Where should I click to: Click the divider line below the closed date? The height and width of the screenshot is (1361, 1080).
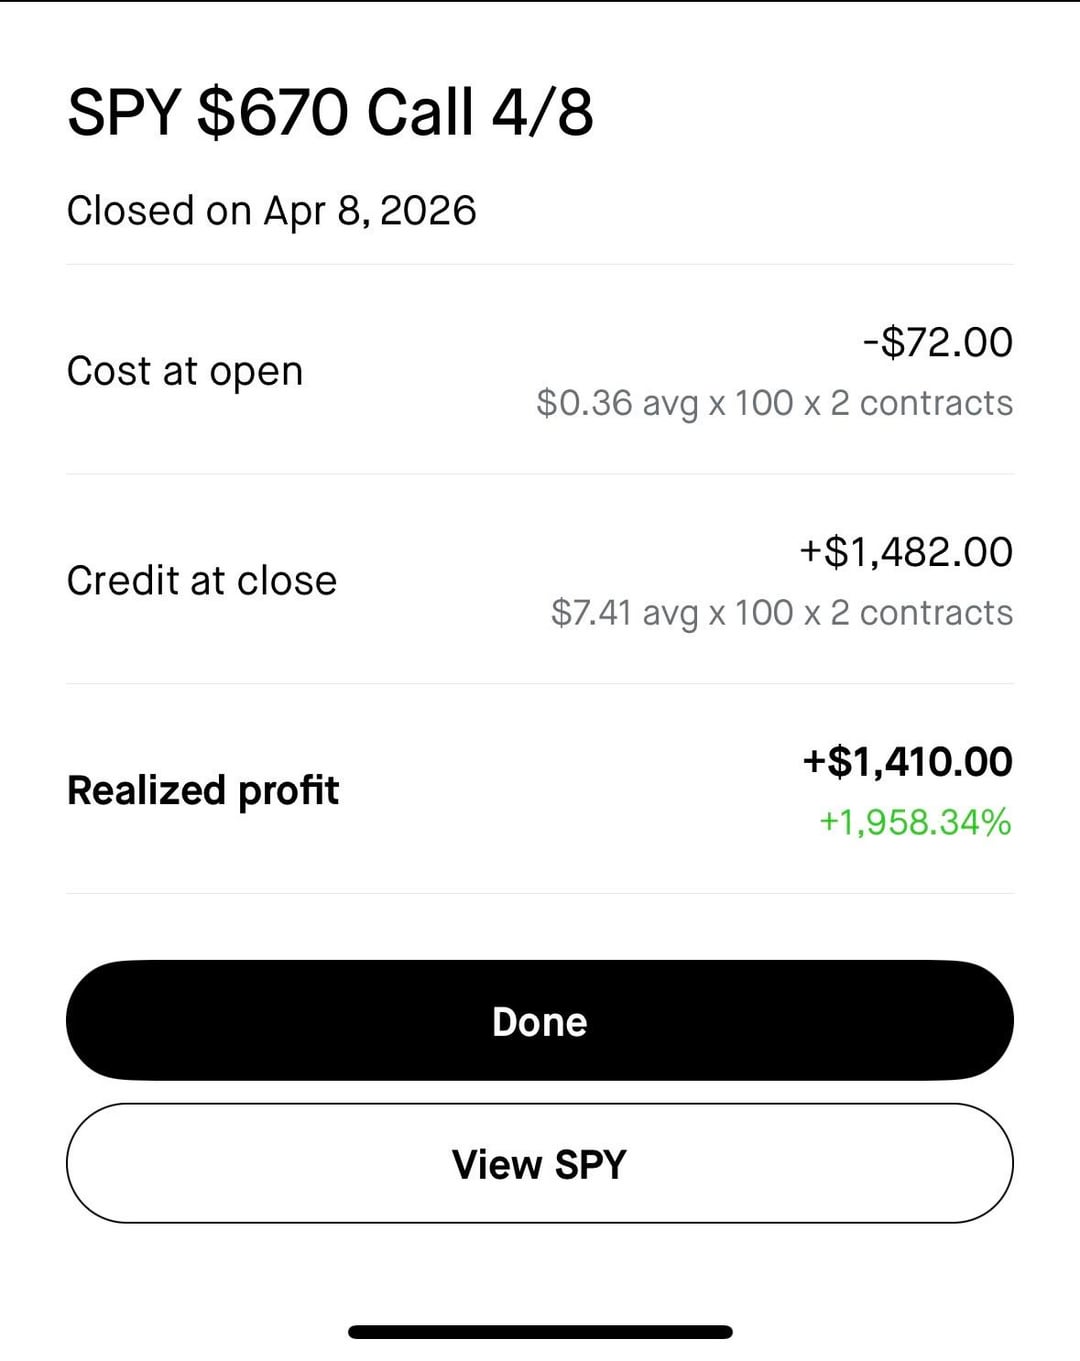point(540,265)
